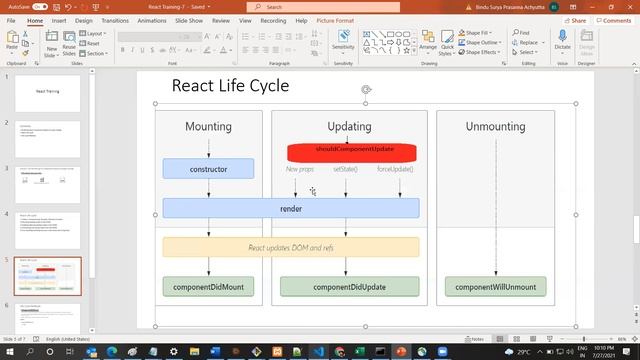Start Slide Show from status bar
Image resolution: width=640 pixels, height=360 pixels.
point(550,339)
